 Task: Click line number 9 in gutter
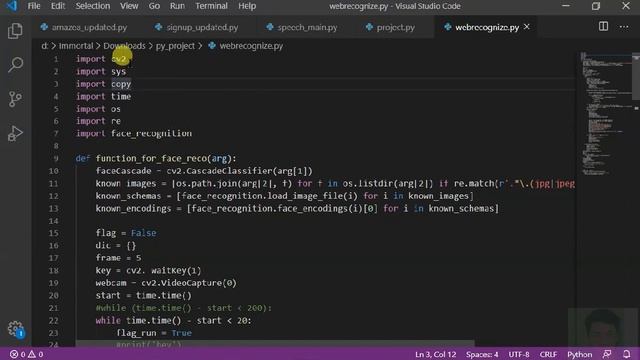(x=56, y=158)
